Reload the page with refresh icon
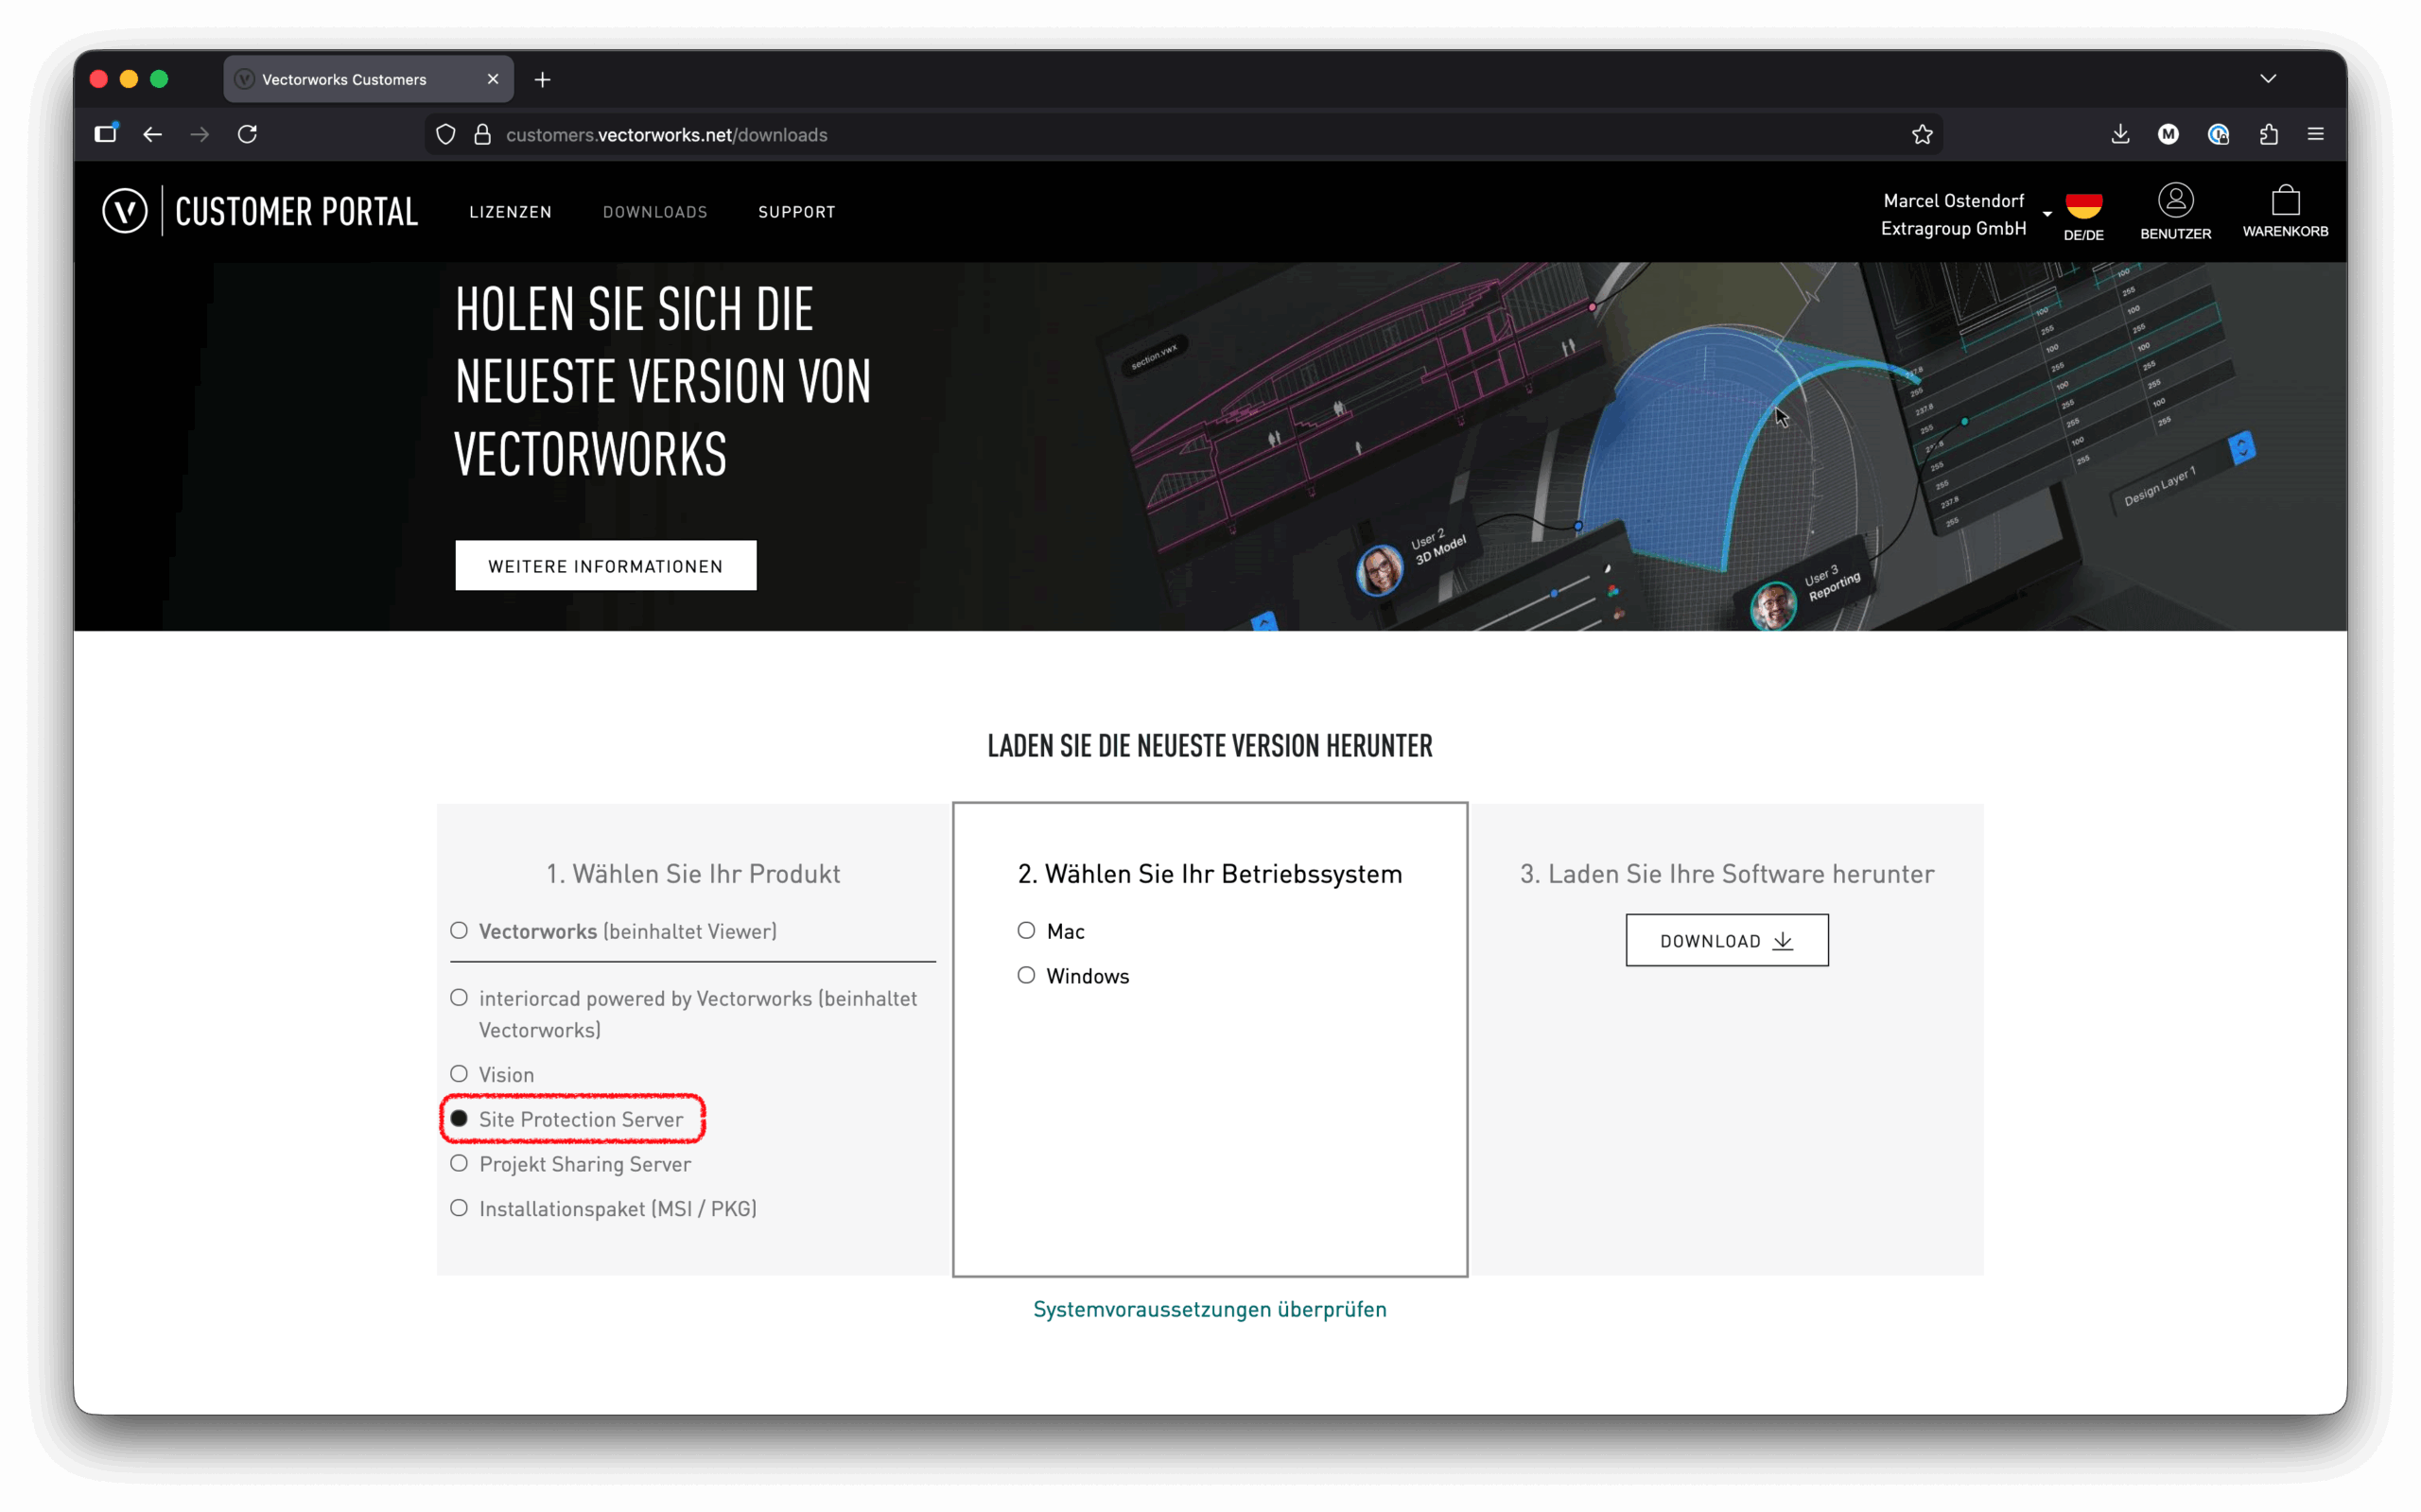The image size is (2421, 1512). 247,134
